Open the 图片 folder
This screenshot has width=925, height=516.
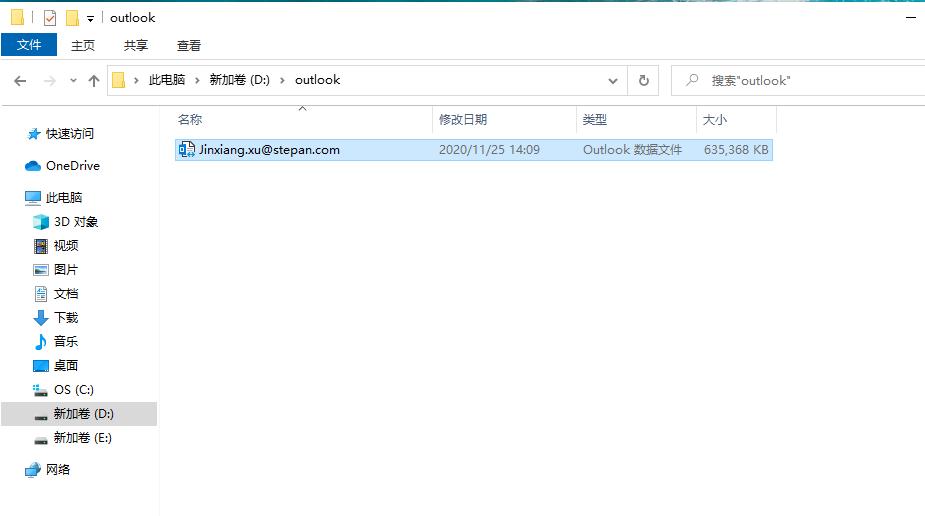(x=65, y=269)
